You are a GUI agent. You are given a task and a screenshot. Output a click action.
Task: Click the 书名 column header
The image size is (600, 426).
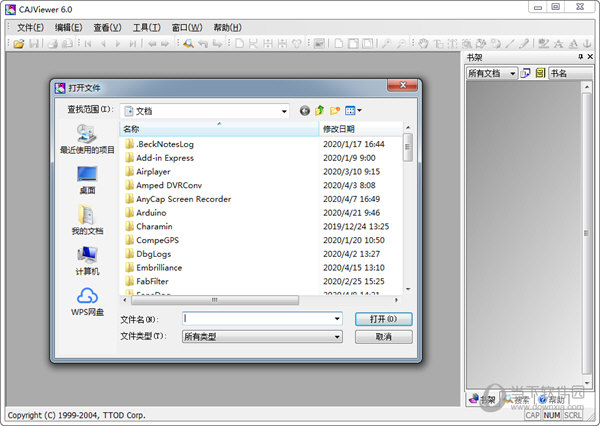point(570,73)
